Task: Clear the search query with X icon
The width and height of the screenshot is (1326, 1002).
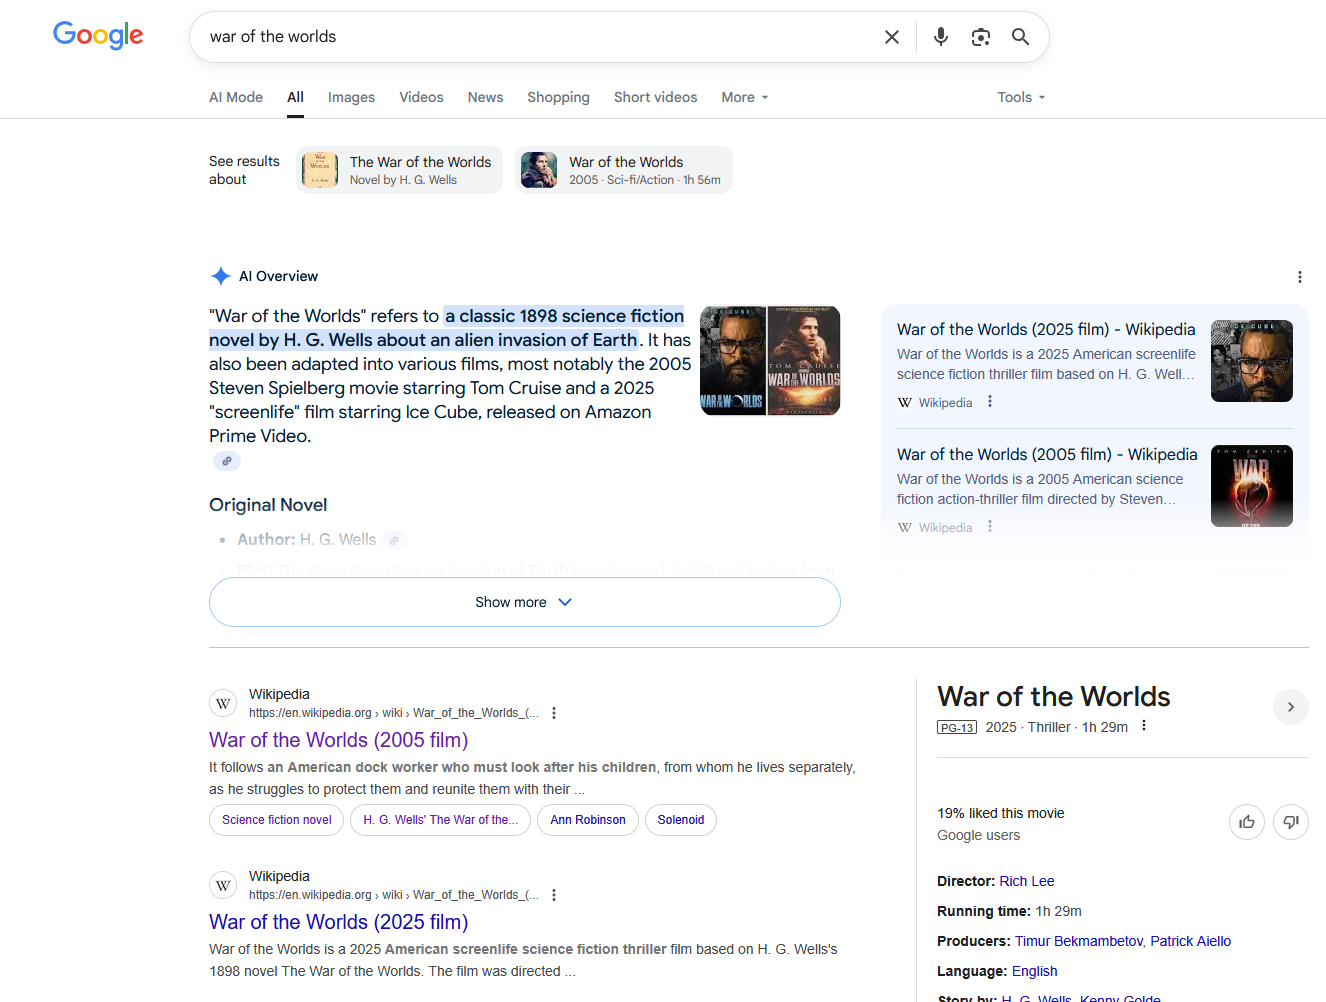Action: (x=892, y=37)
